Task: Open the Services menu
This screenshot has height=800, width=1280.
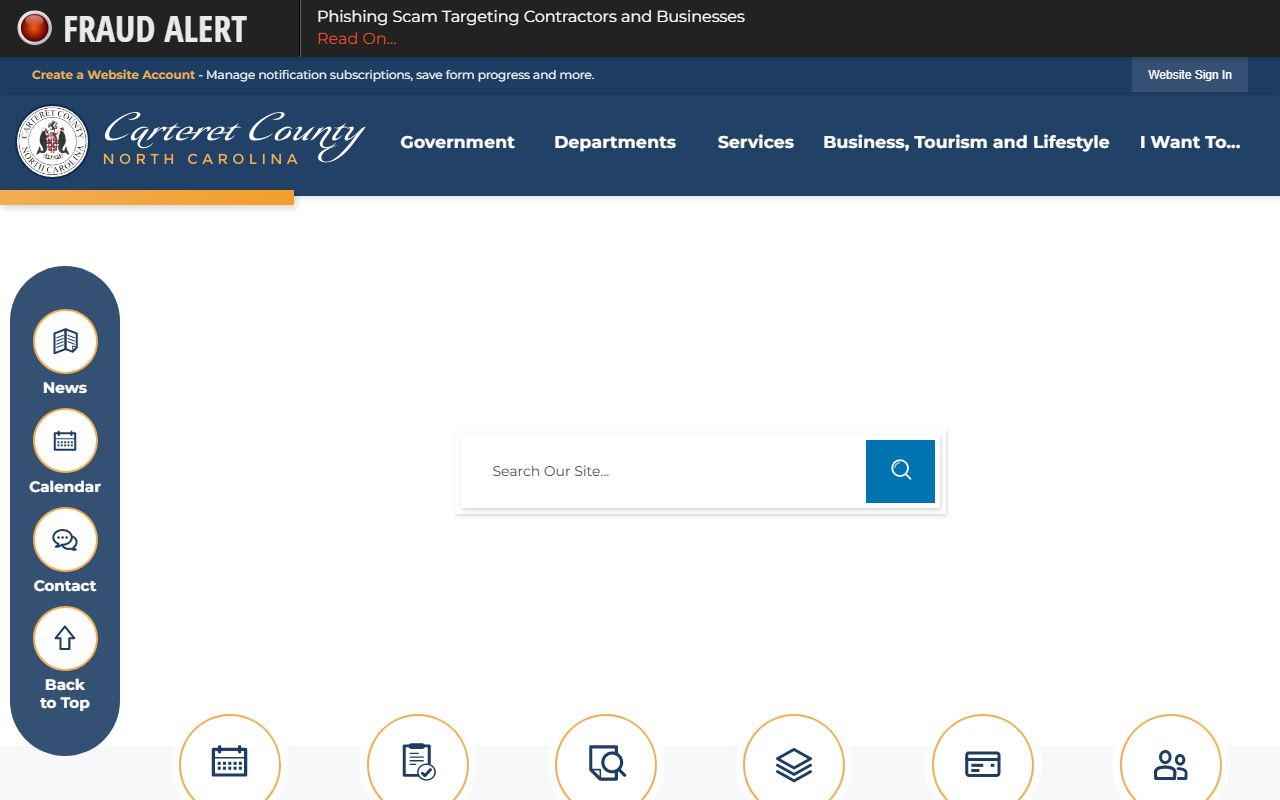Action: [x=756, y=142]
